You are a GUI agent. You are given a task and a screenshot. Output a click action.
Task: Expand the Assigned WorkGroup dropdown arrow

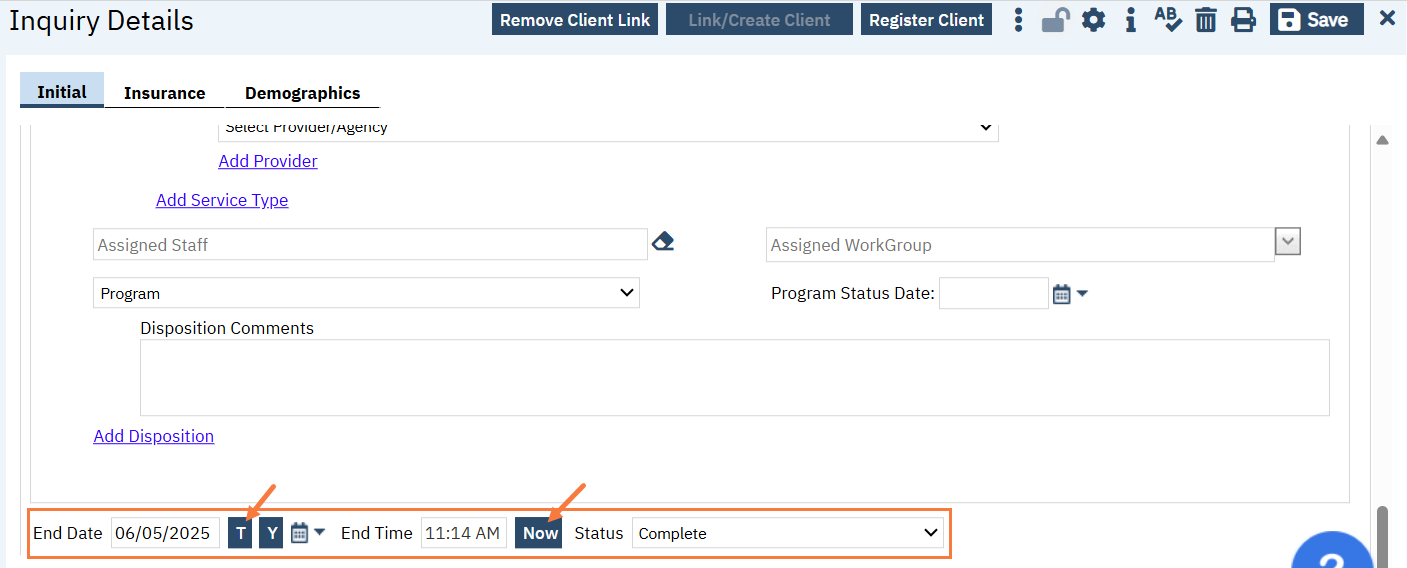(1287, 242)
